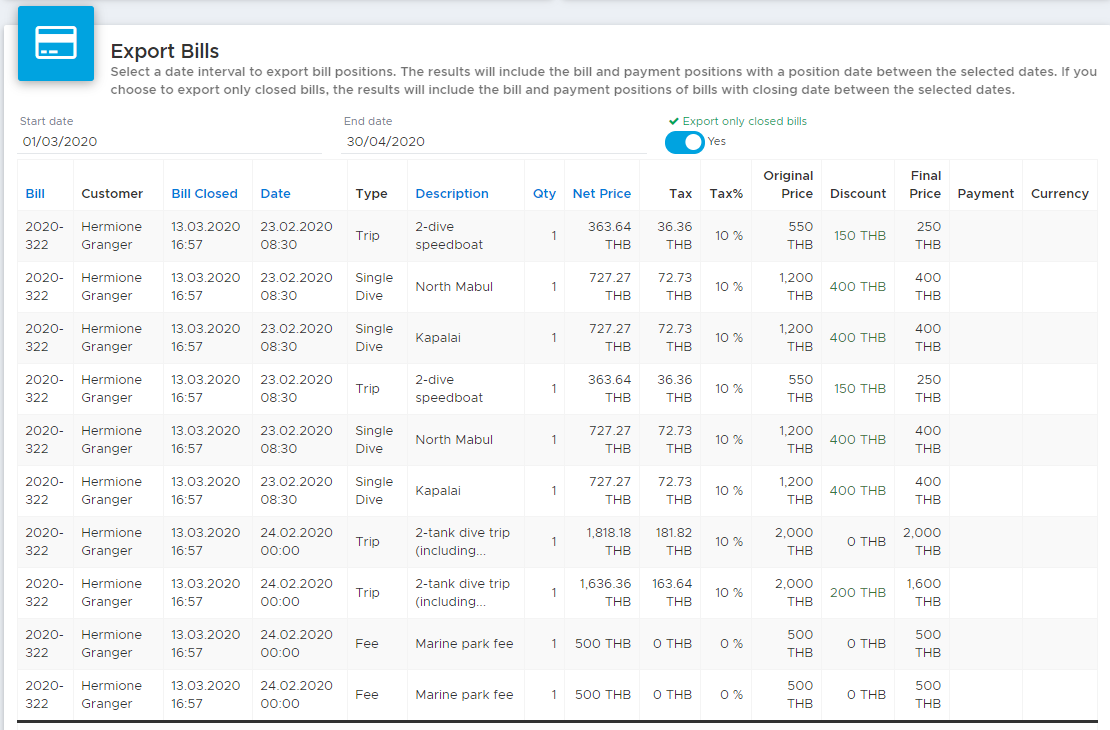
Task: Focus the End date field showing 30/04/2020
Action: (x=493, y=142)
